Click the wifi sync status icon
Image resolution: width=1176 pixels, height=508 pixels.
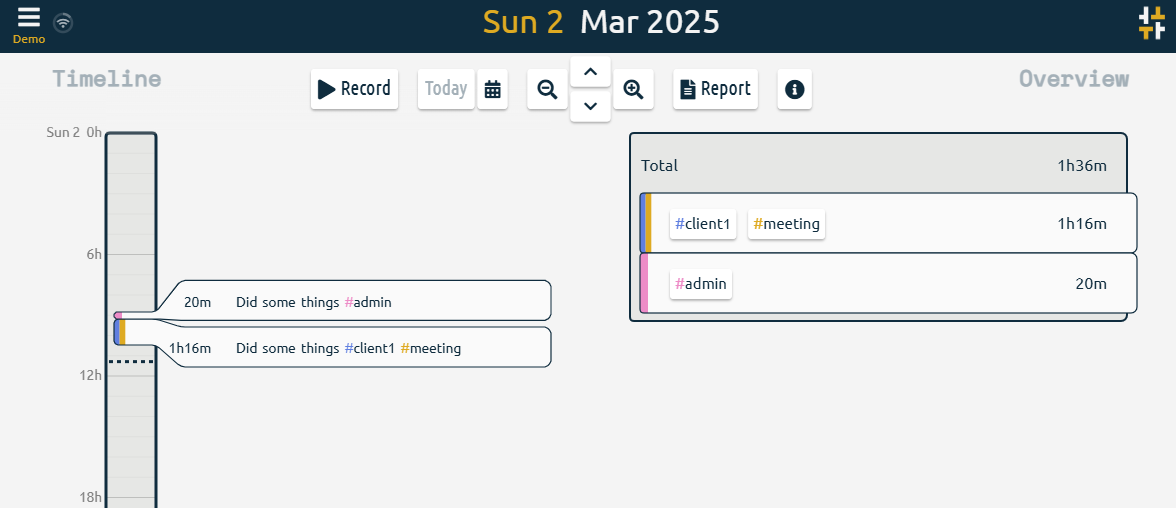pos(63,22)
